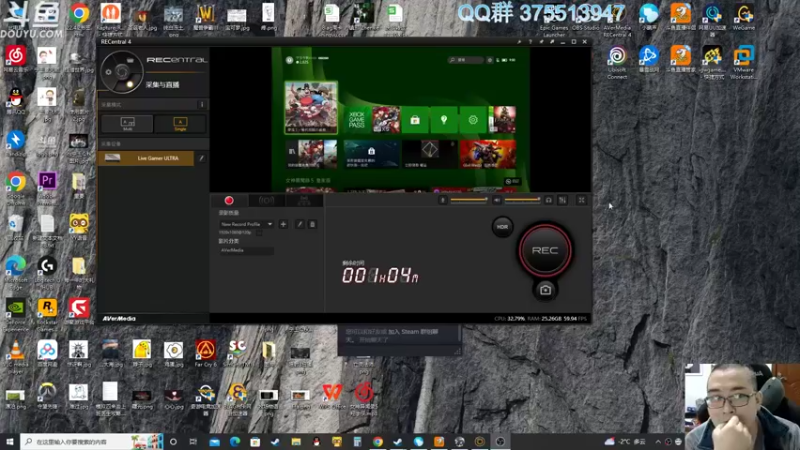800x450 pixels.
Task: Switch to Single capture mode
Action: pyautogui.click(x=180, y=123)
